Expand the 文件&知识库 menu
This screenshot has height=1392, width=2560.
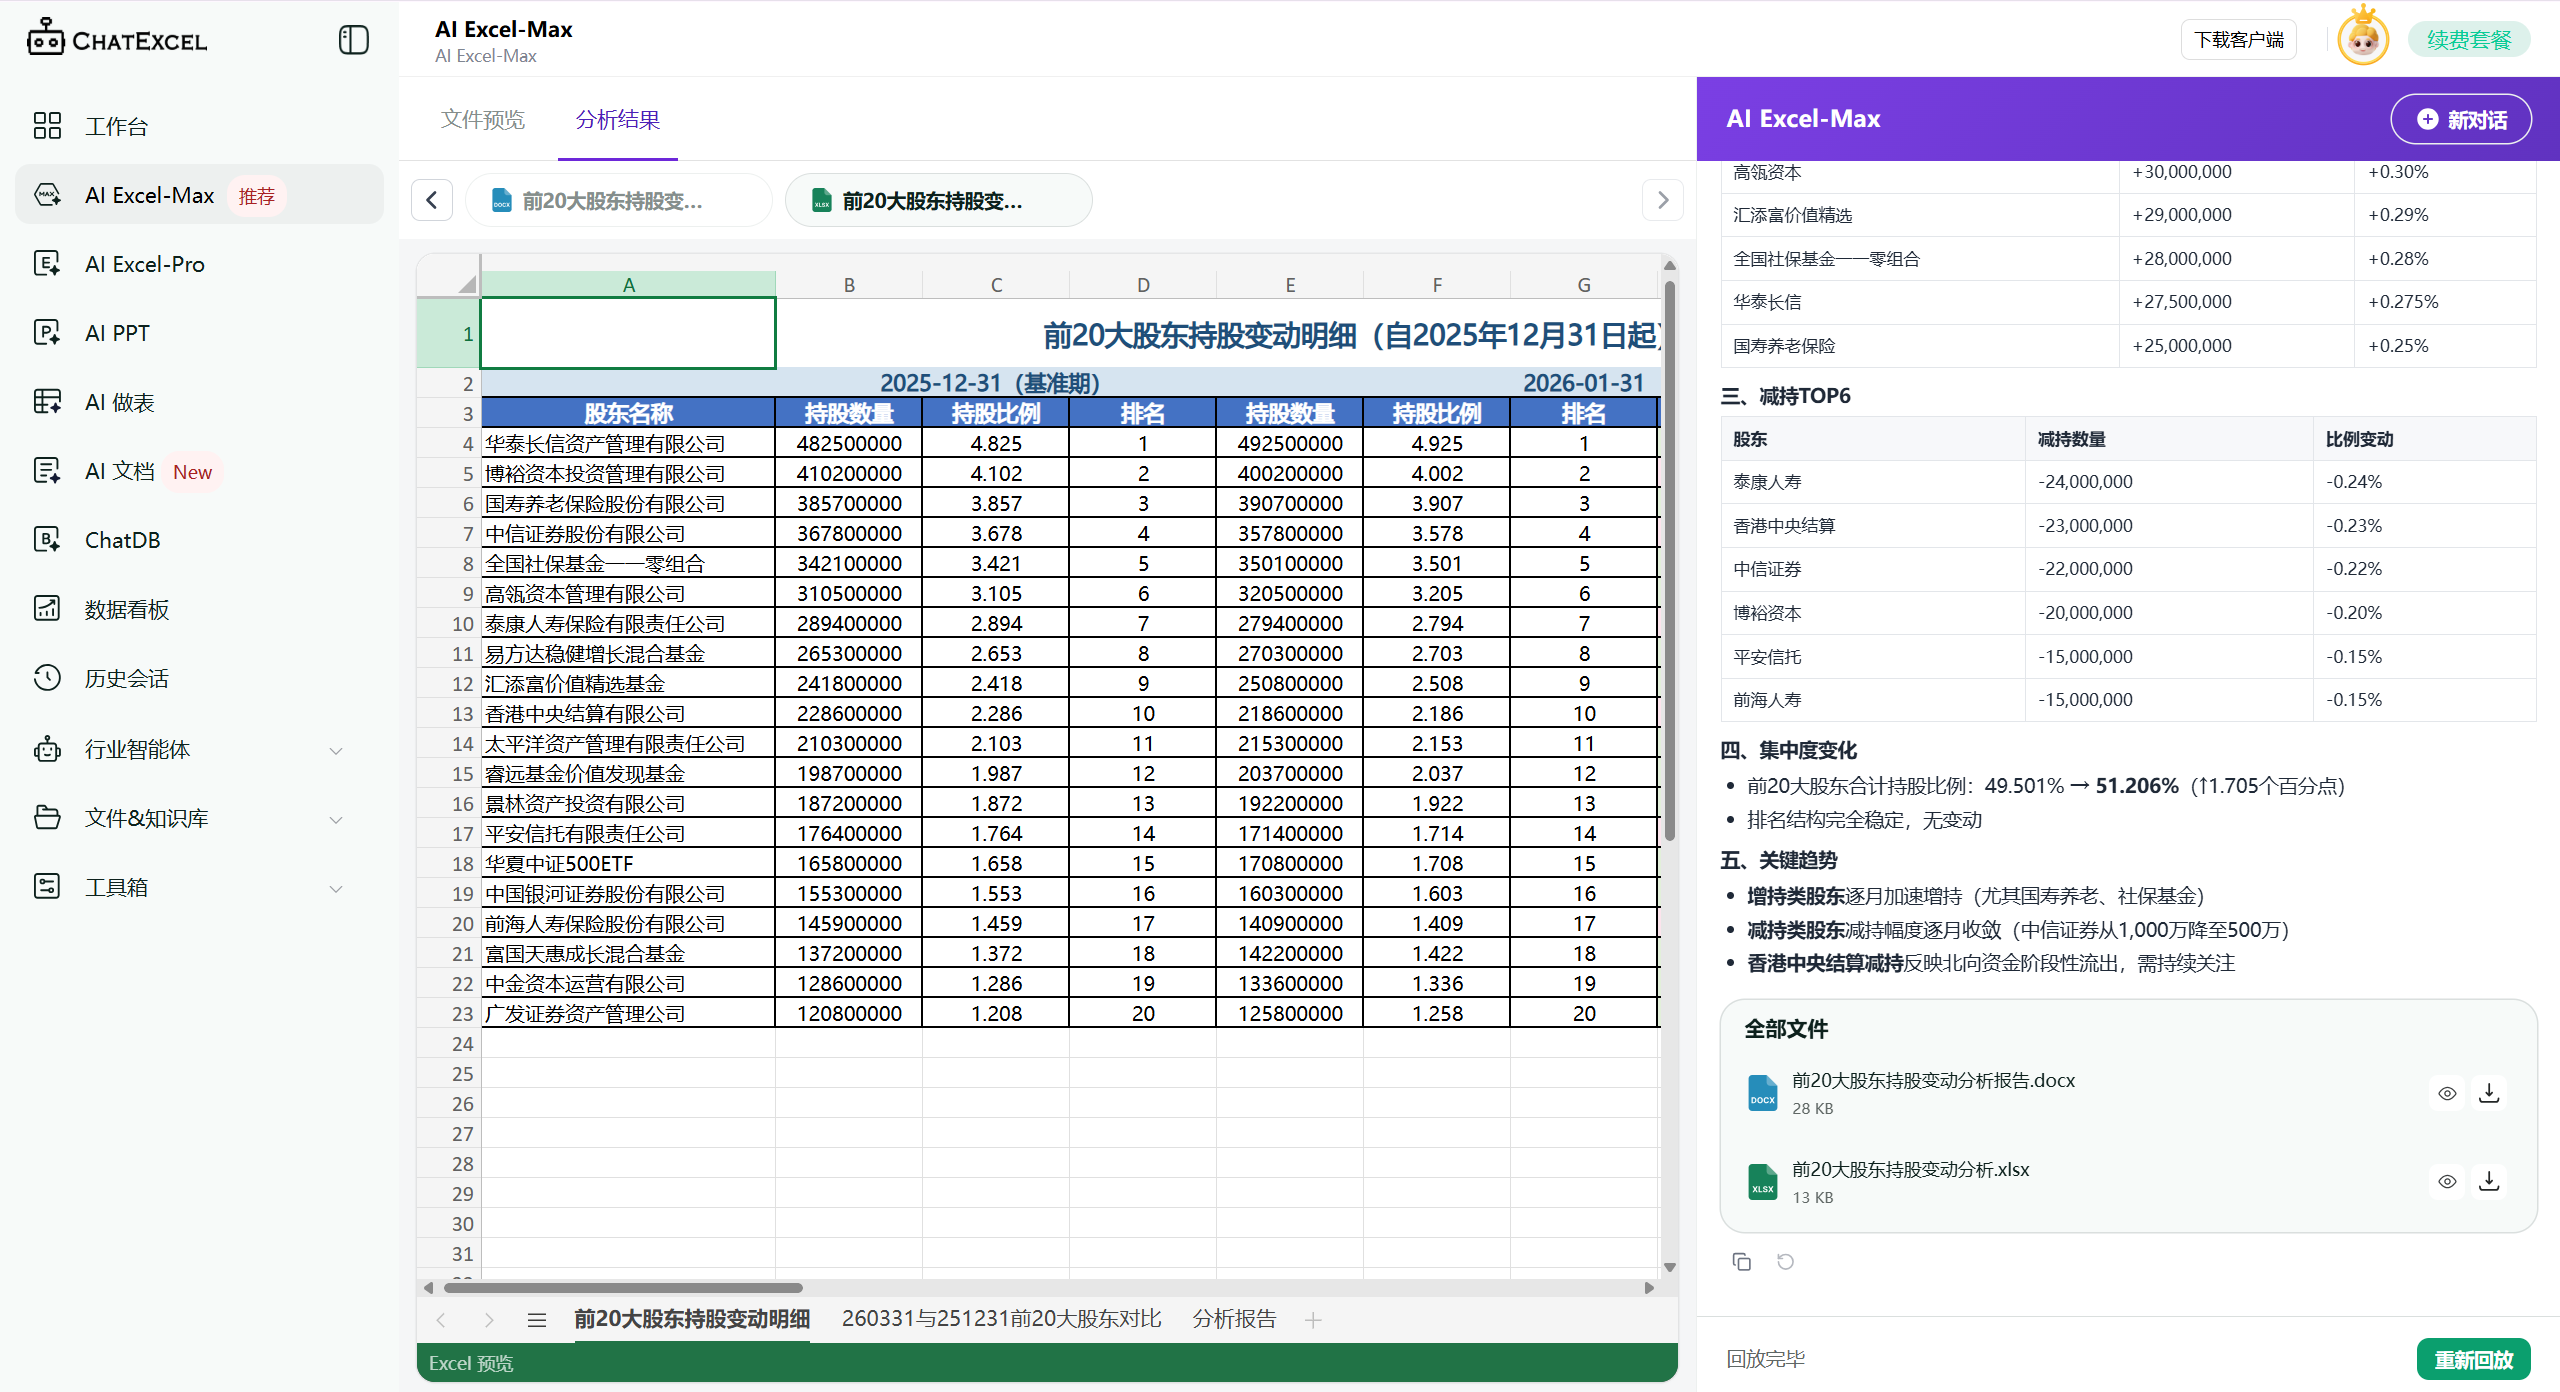pos(336,819)
